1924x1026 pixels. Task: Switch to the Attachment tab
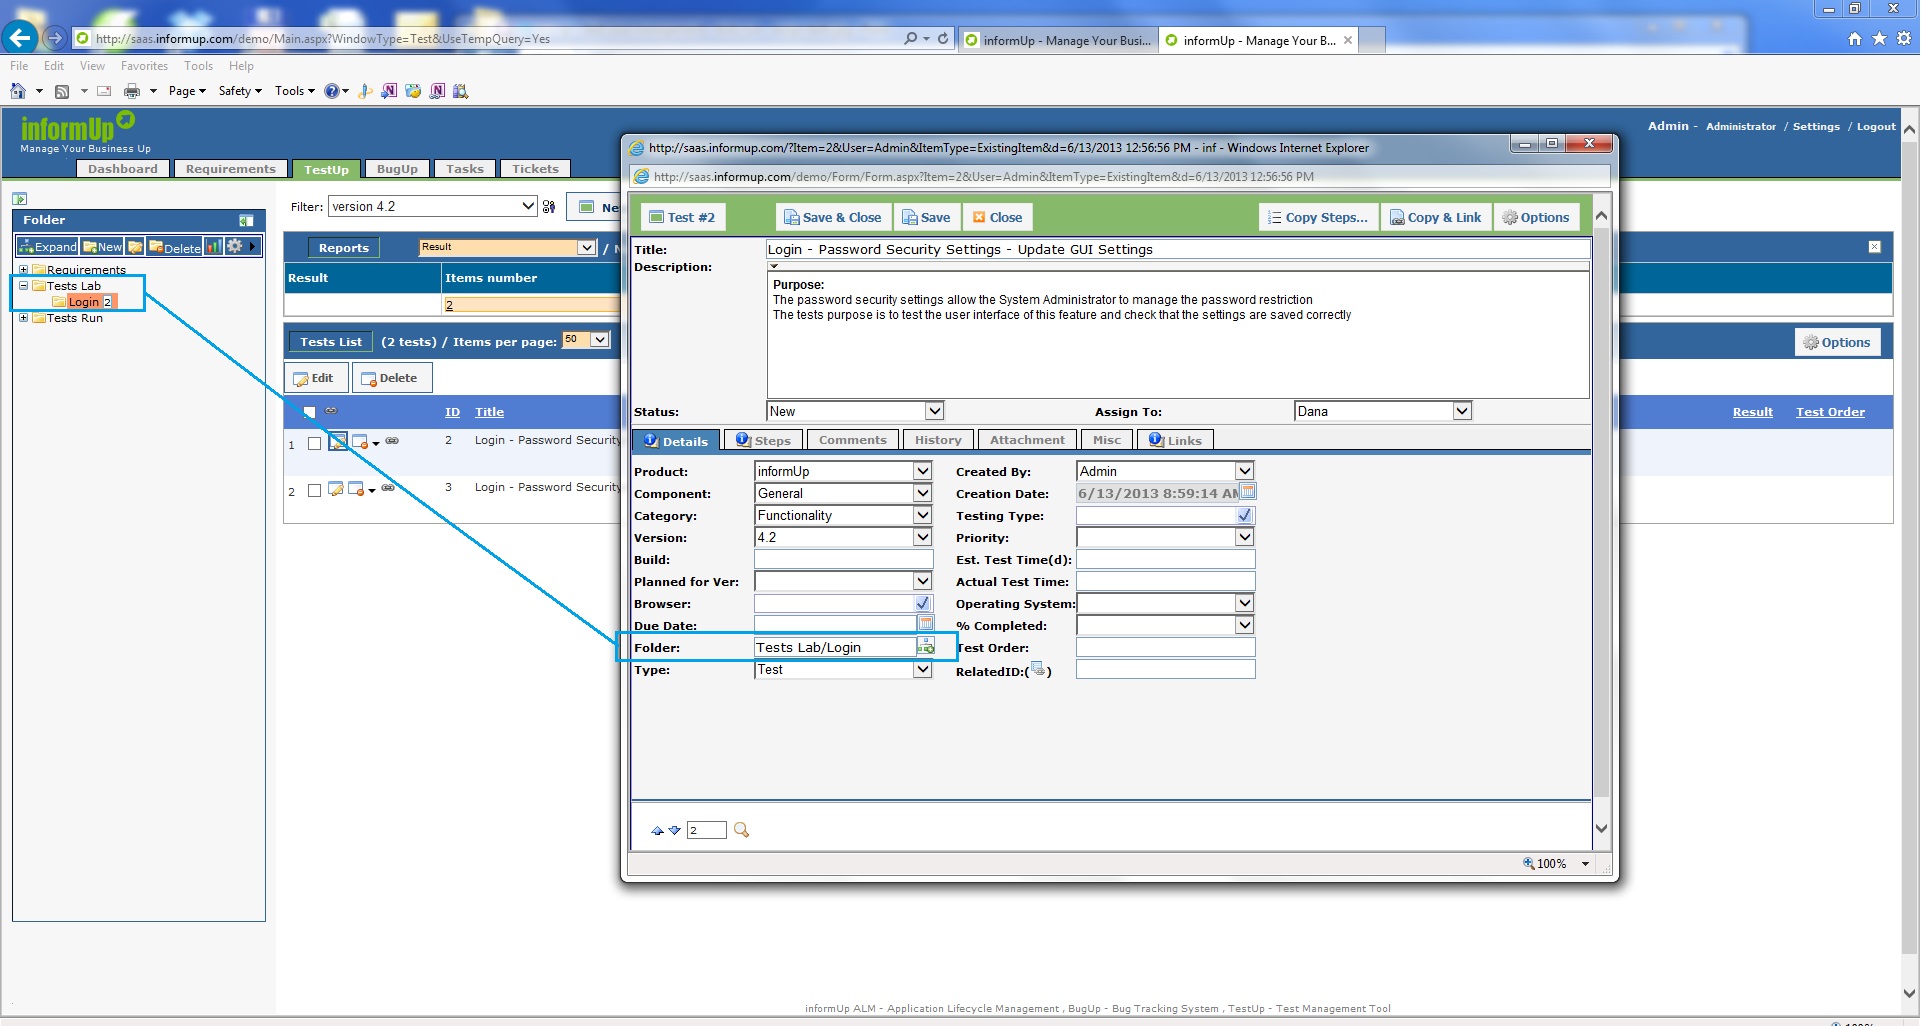point(1027,440)
